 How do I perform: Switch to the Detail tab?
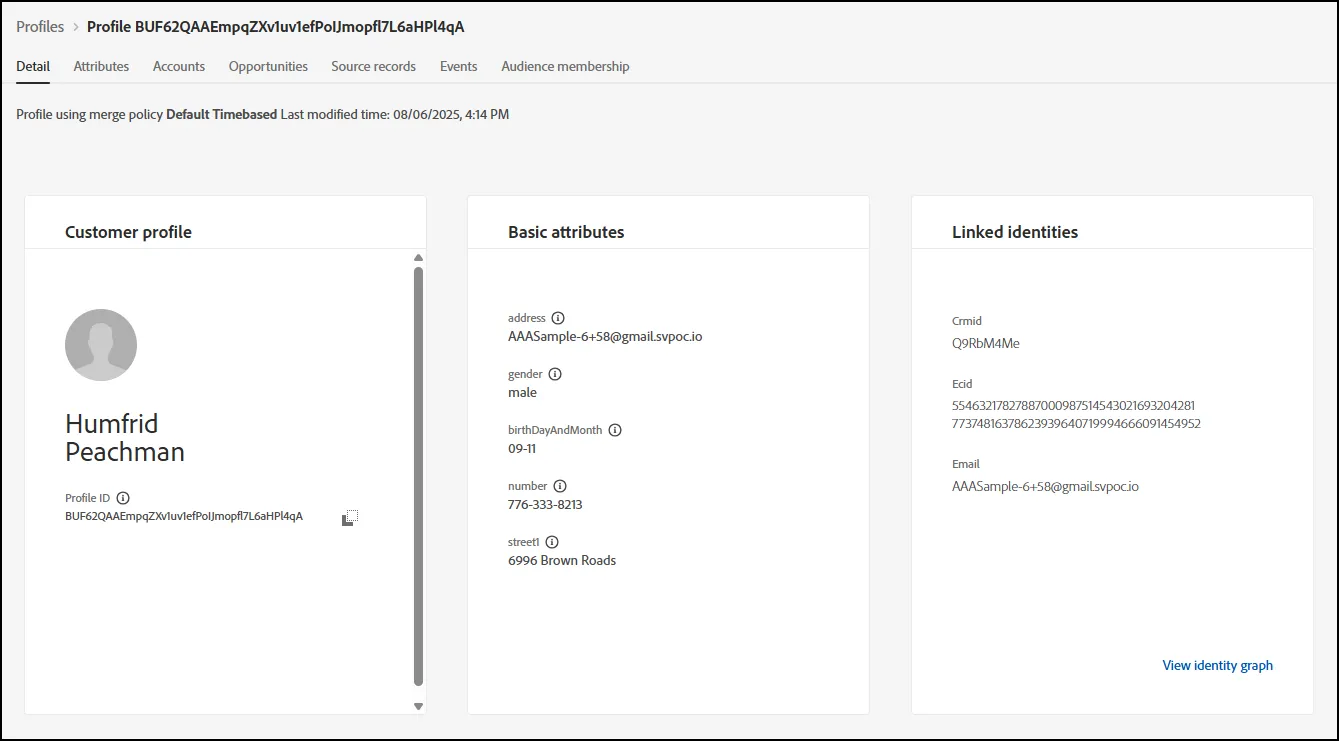[33, 66]
